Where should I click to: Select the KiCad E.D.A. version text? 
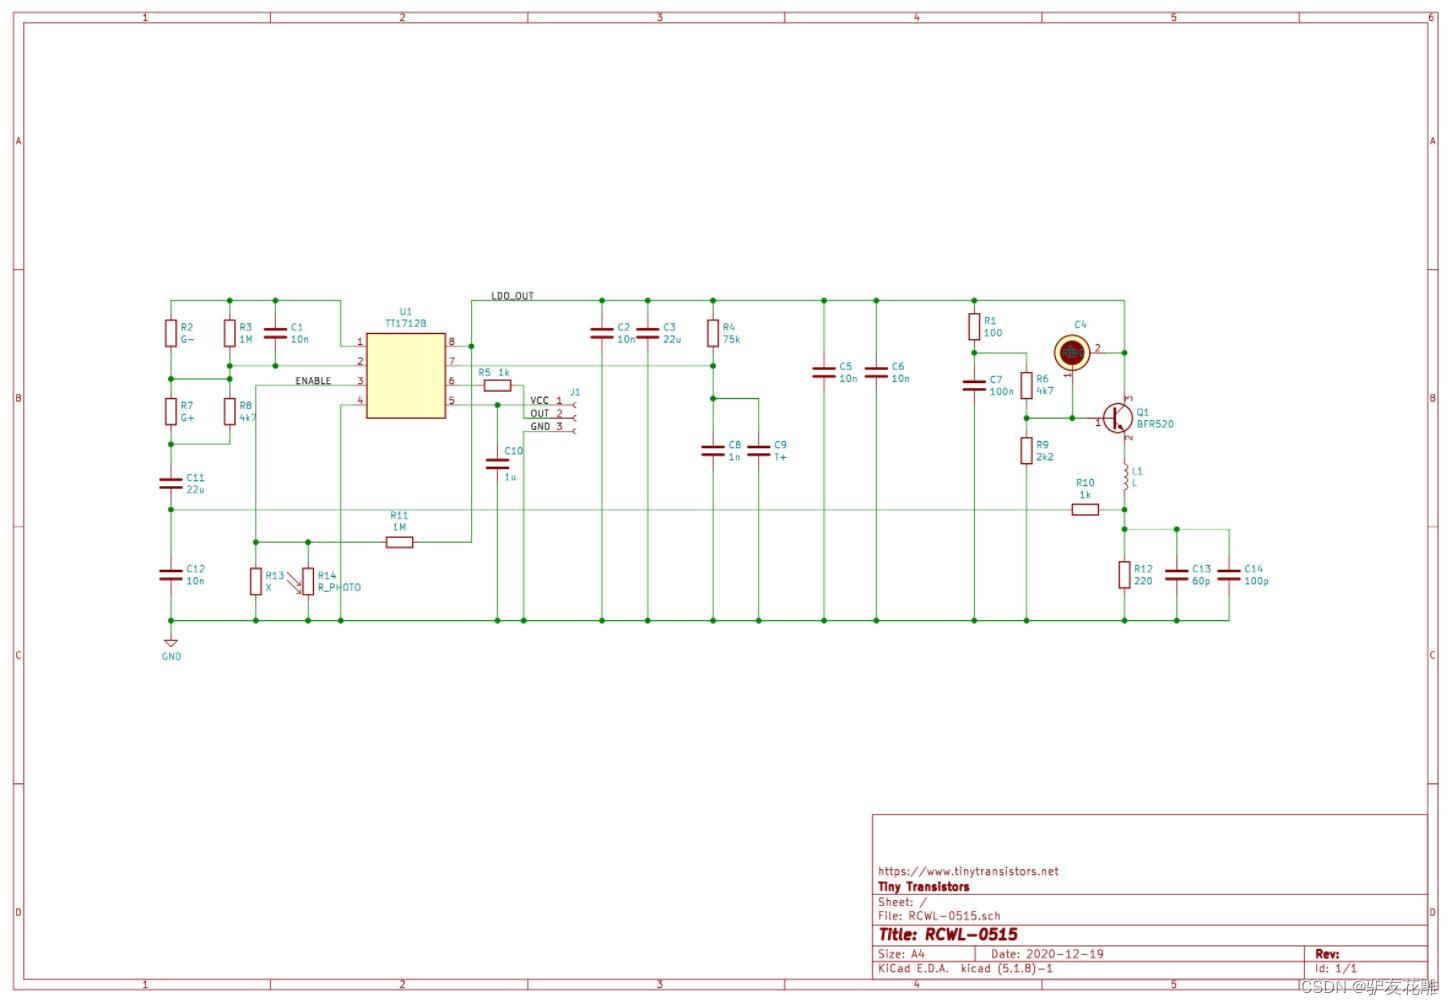click(x=965, y=969)
